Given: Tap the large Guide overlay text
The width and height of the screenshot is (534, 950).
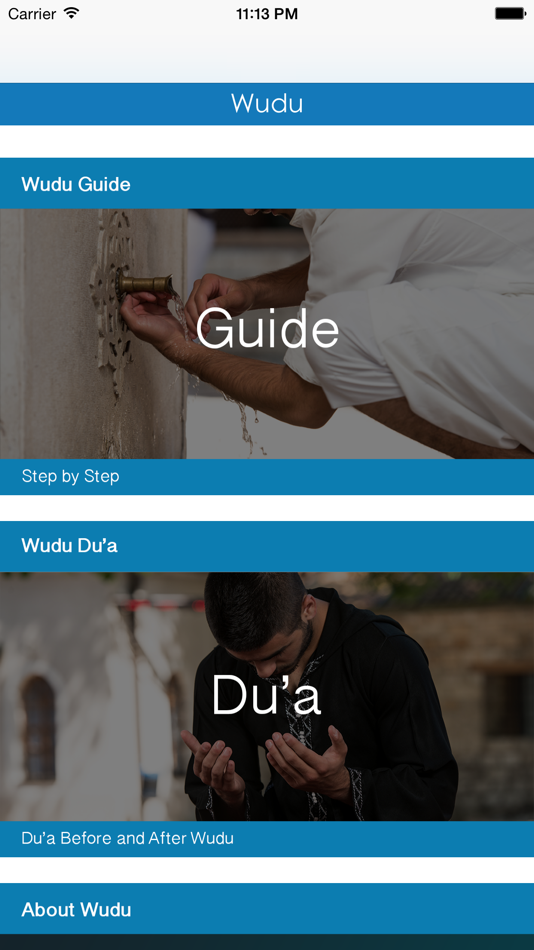Looking at the screenshot, I should [x=267, y=328].
